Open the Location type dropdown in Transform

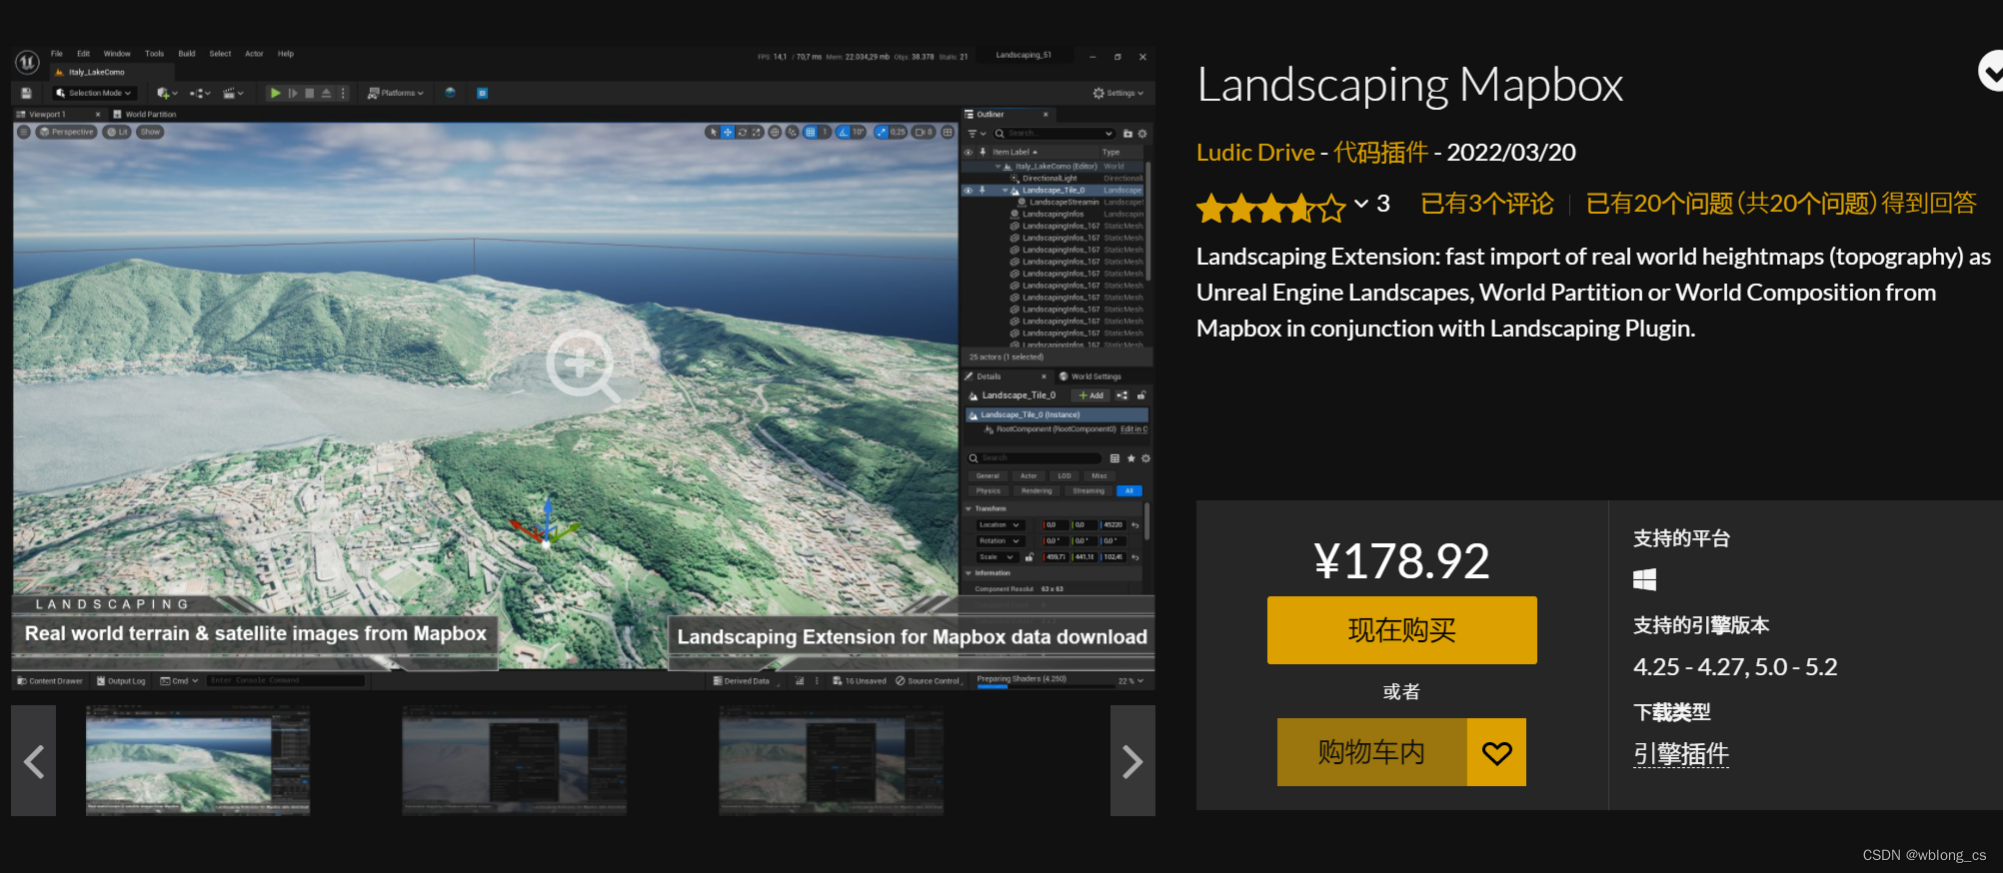coord(1000,525)
